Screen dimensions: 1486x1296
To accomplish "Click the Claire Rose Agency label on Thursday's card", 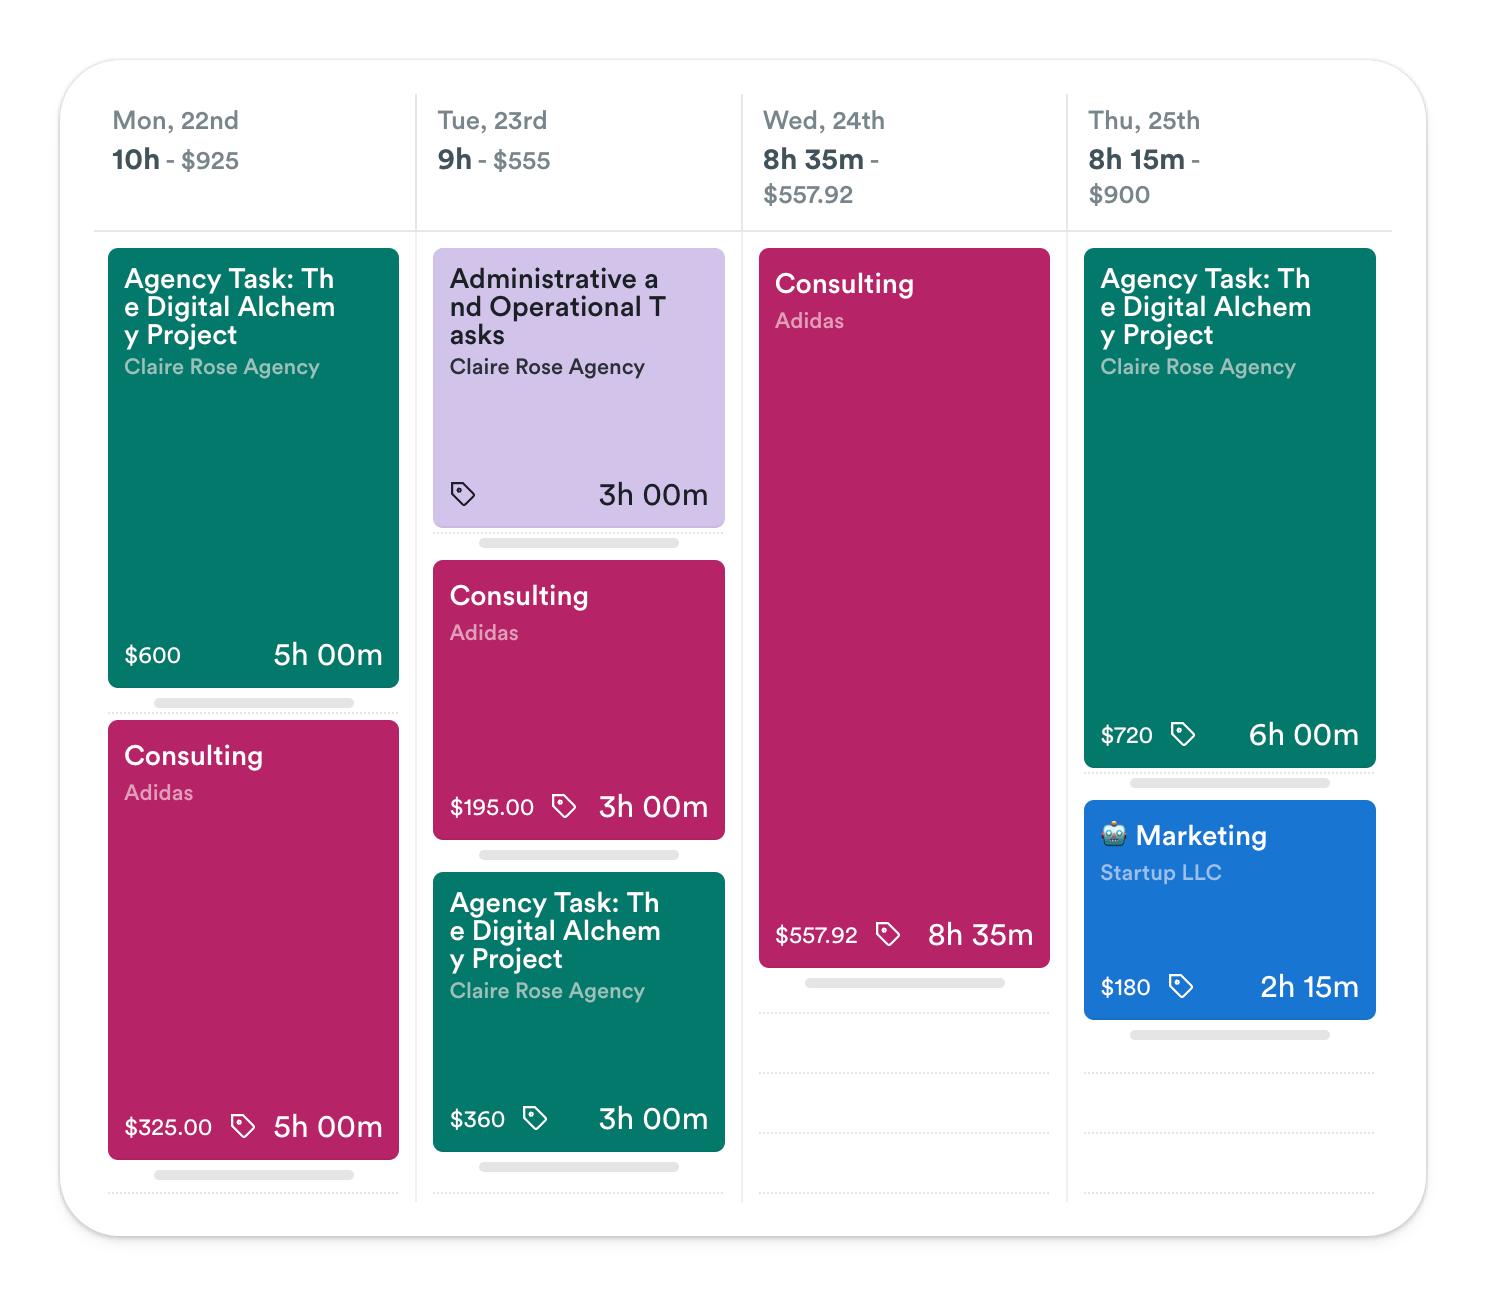I will click(1198, 367).
